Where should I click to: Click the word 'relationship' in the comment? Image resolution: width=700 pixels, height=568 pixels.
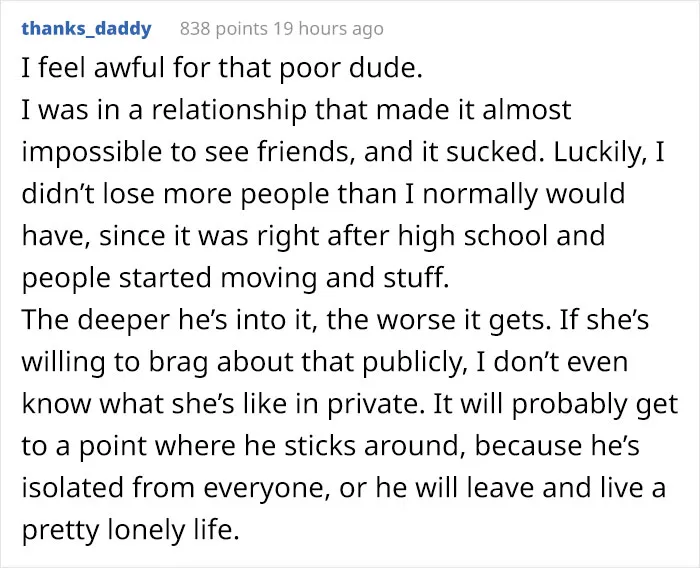tap(229, 110)
